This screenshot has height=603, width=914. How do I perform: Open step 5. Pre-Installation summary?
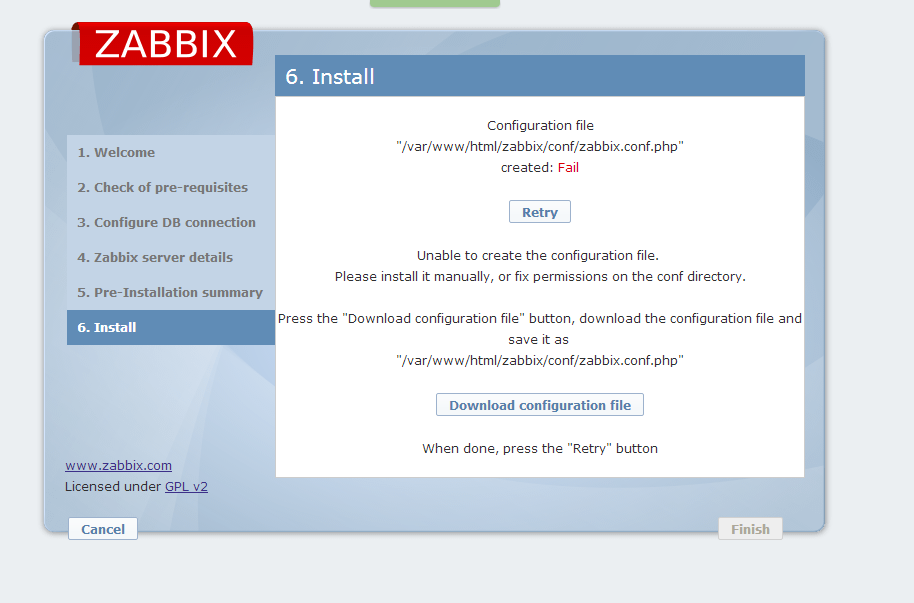171,292
